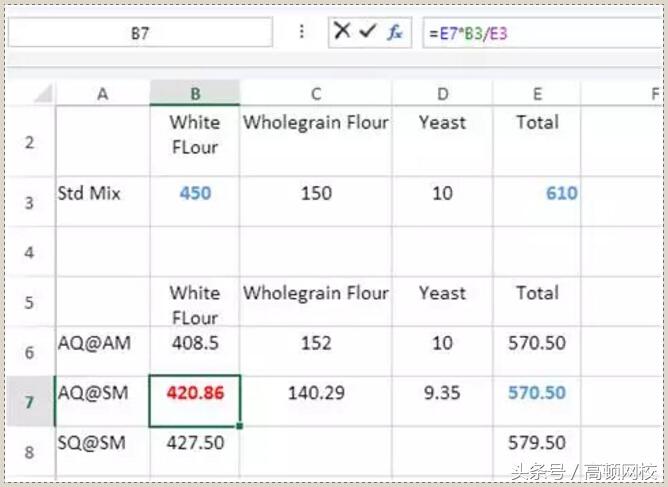Click the cell with value 9.35

442,401
